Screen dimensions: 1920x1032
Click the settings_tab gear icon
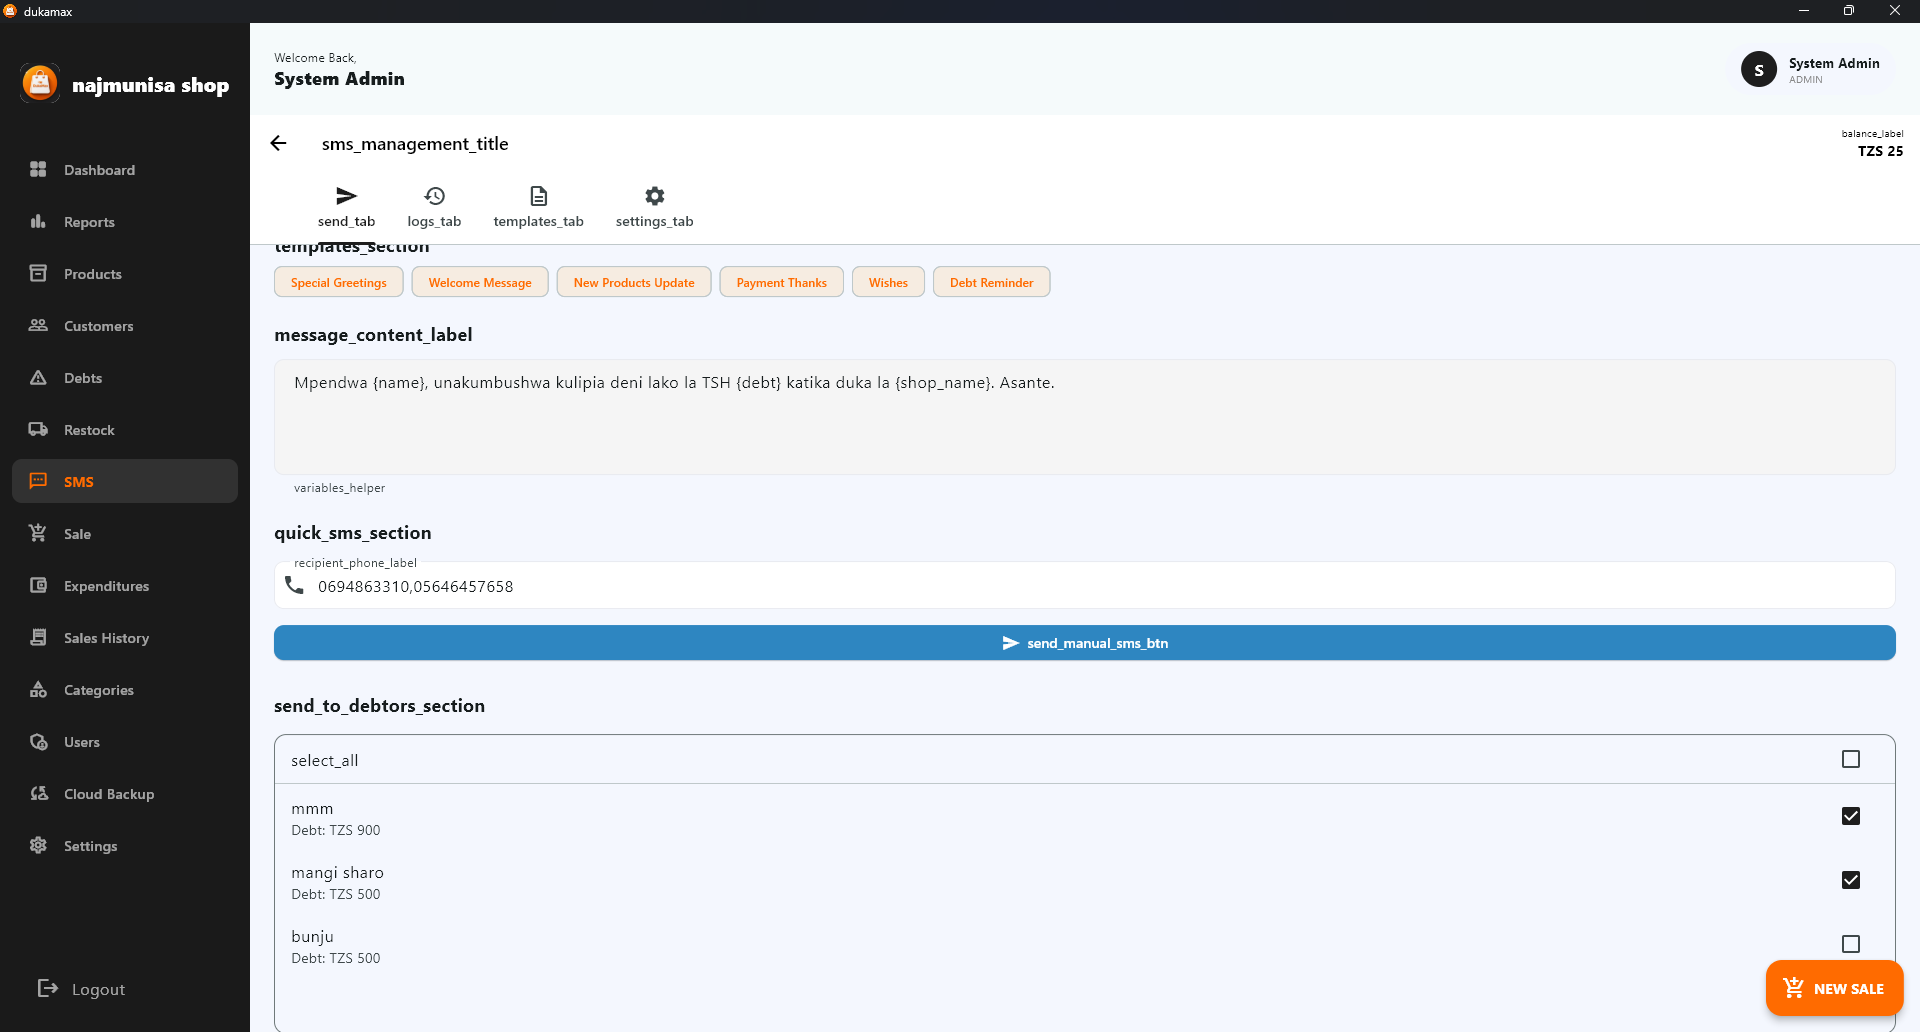click(x=654, y=196)
